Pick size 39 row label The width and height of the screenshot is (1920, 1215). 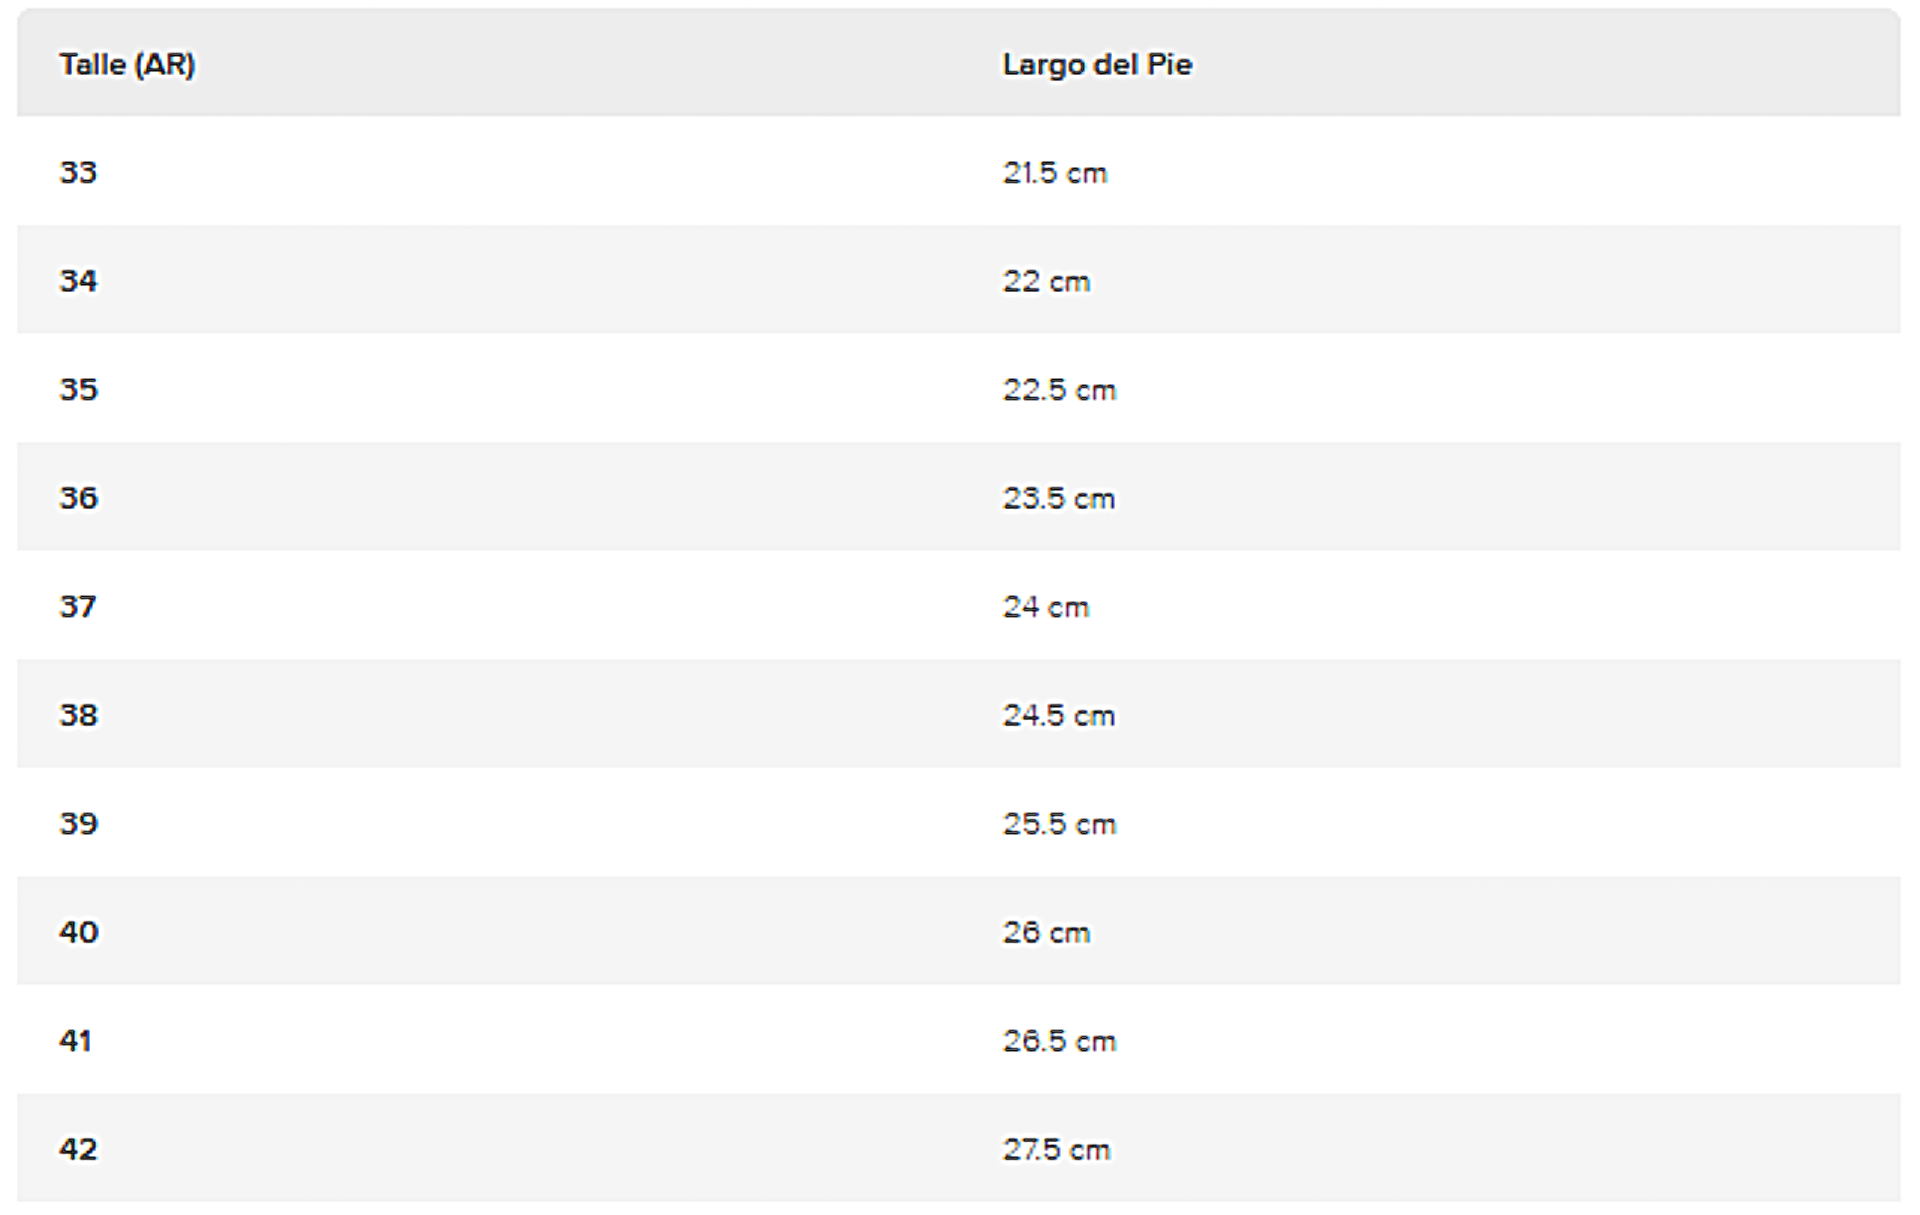(78, 823)
